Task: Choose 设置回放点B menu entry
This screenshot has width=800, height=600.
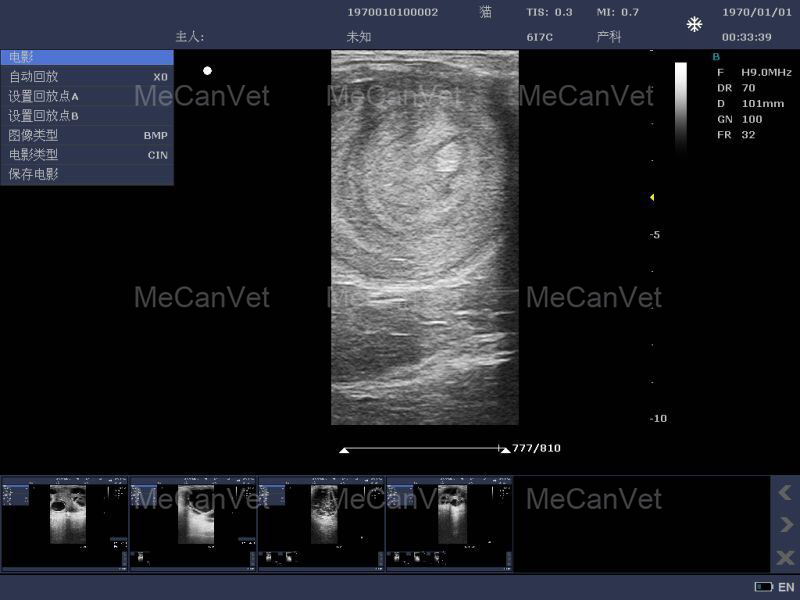Action: [x=87, y=116]
